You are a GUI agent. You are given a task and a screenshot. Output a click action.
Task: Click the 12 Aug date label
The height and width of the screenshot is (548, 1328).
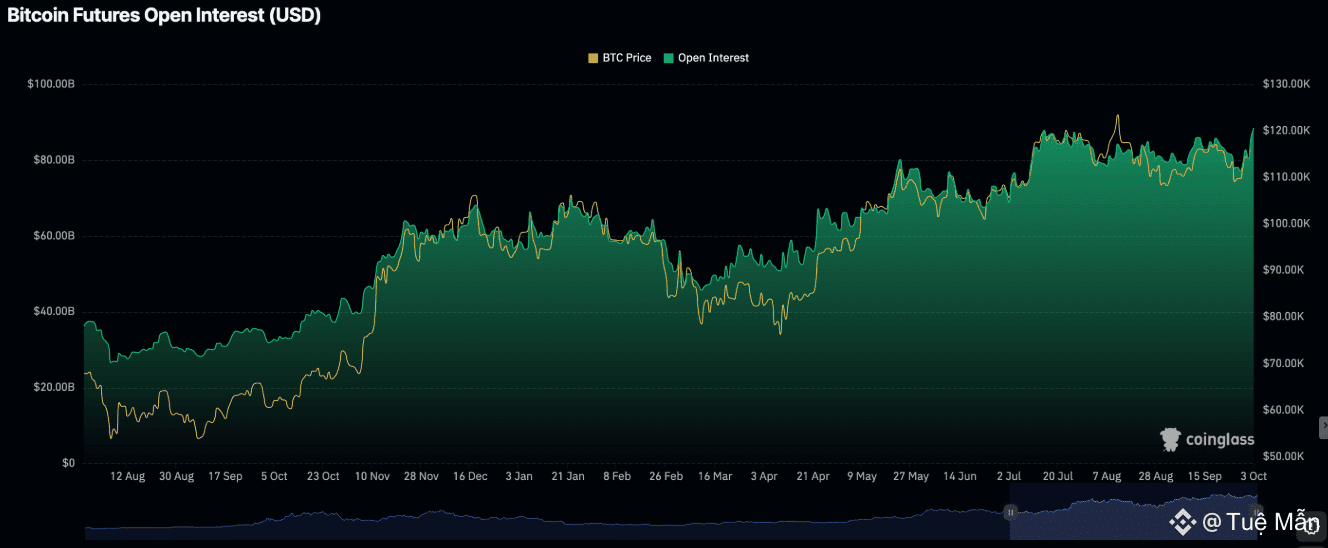coord(127,477)
